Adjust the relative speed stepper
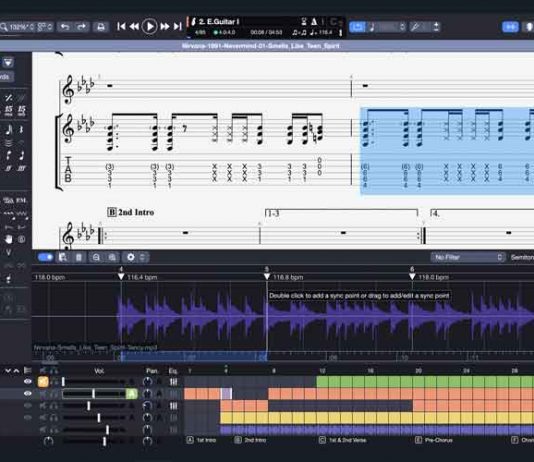The height and width of the screenshot is (462, 534). (x=402, y=27)
